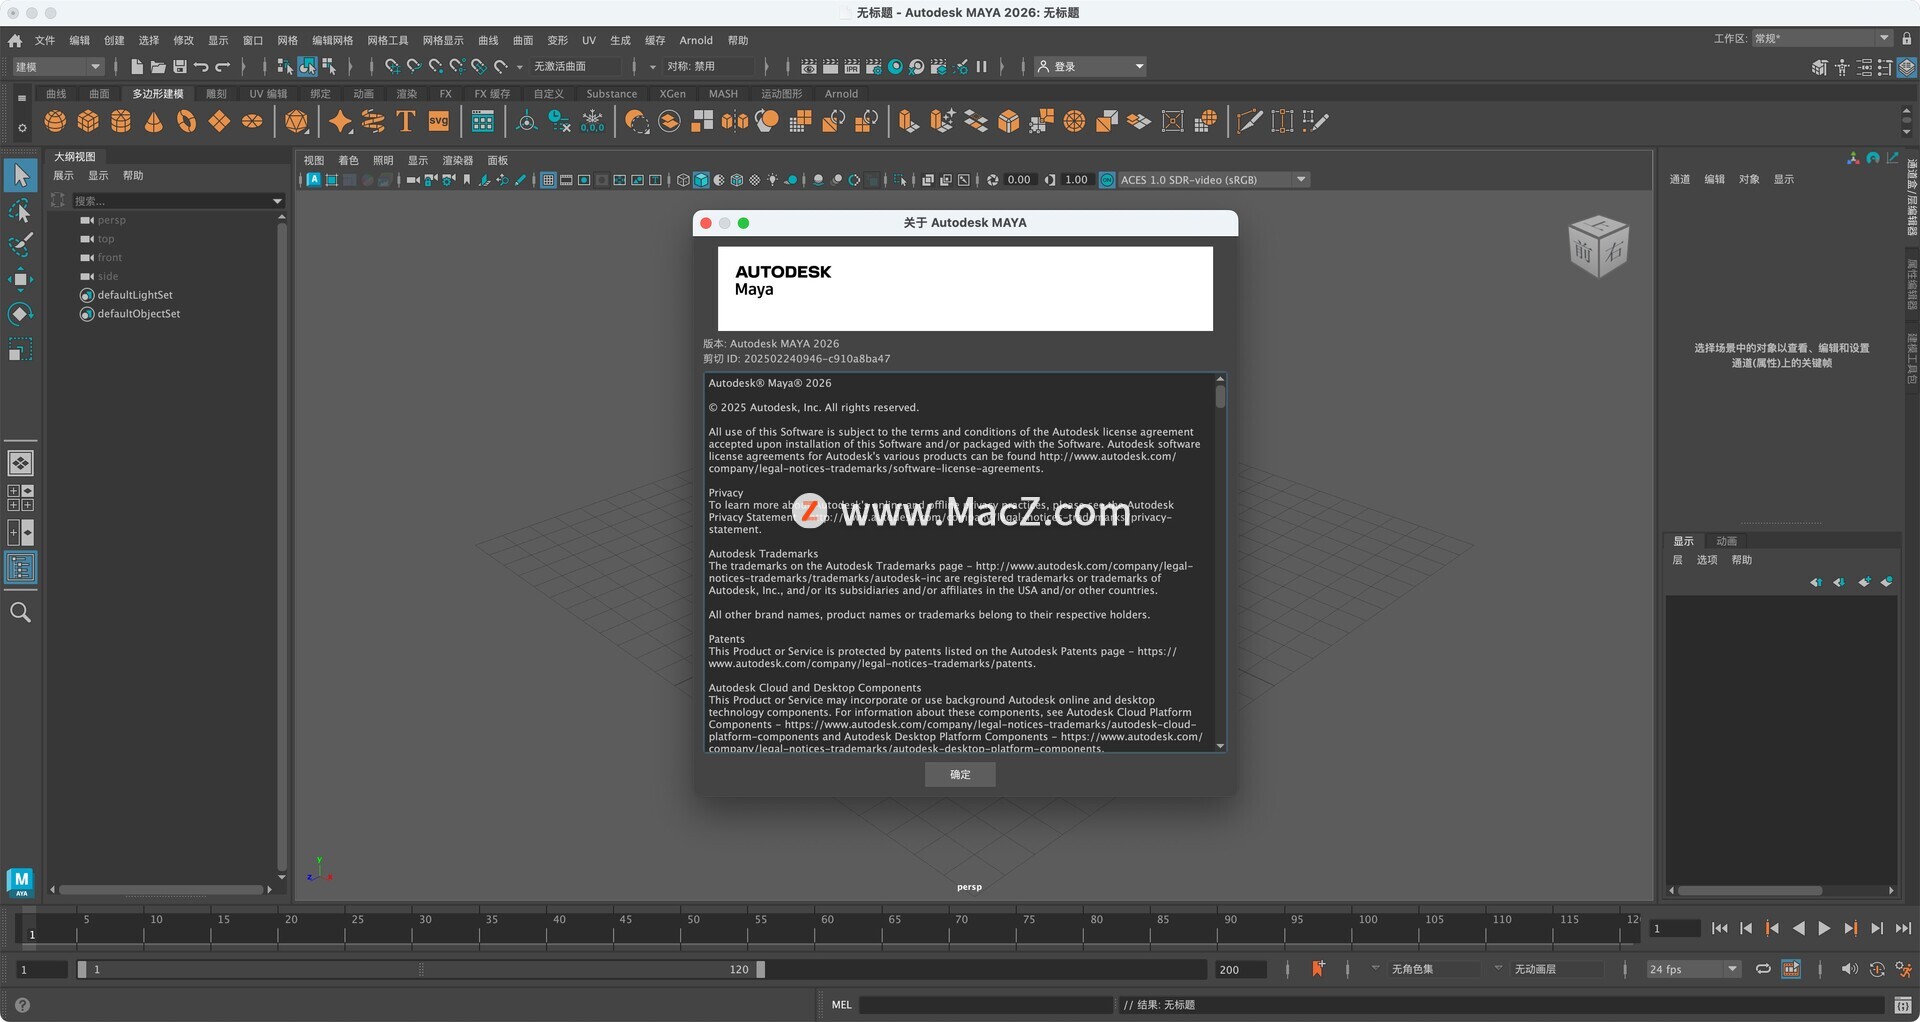Toggle cached playback icon

(1791, 969)
